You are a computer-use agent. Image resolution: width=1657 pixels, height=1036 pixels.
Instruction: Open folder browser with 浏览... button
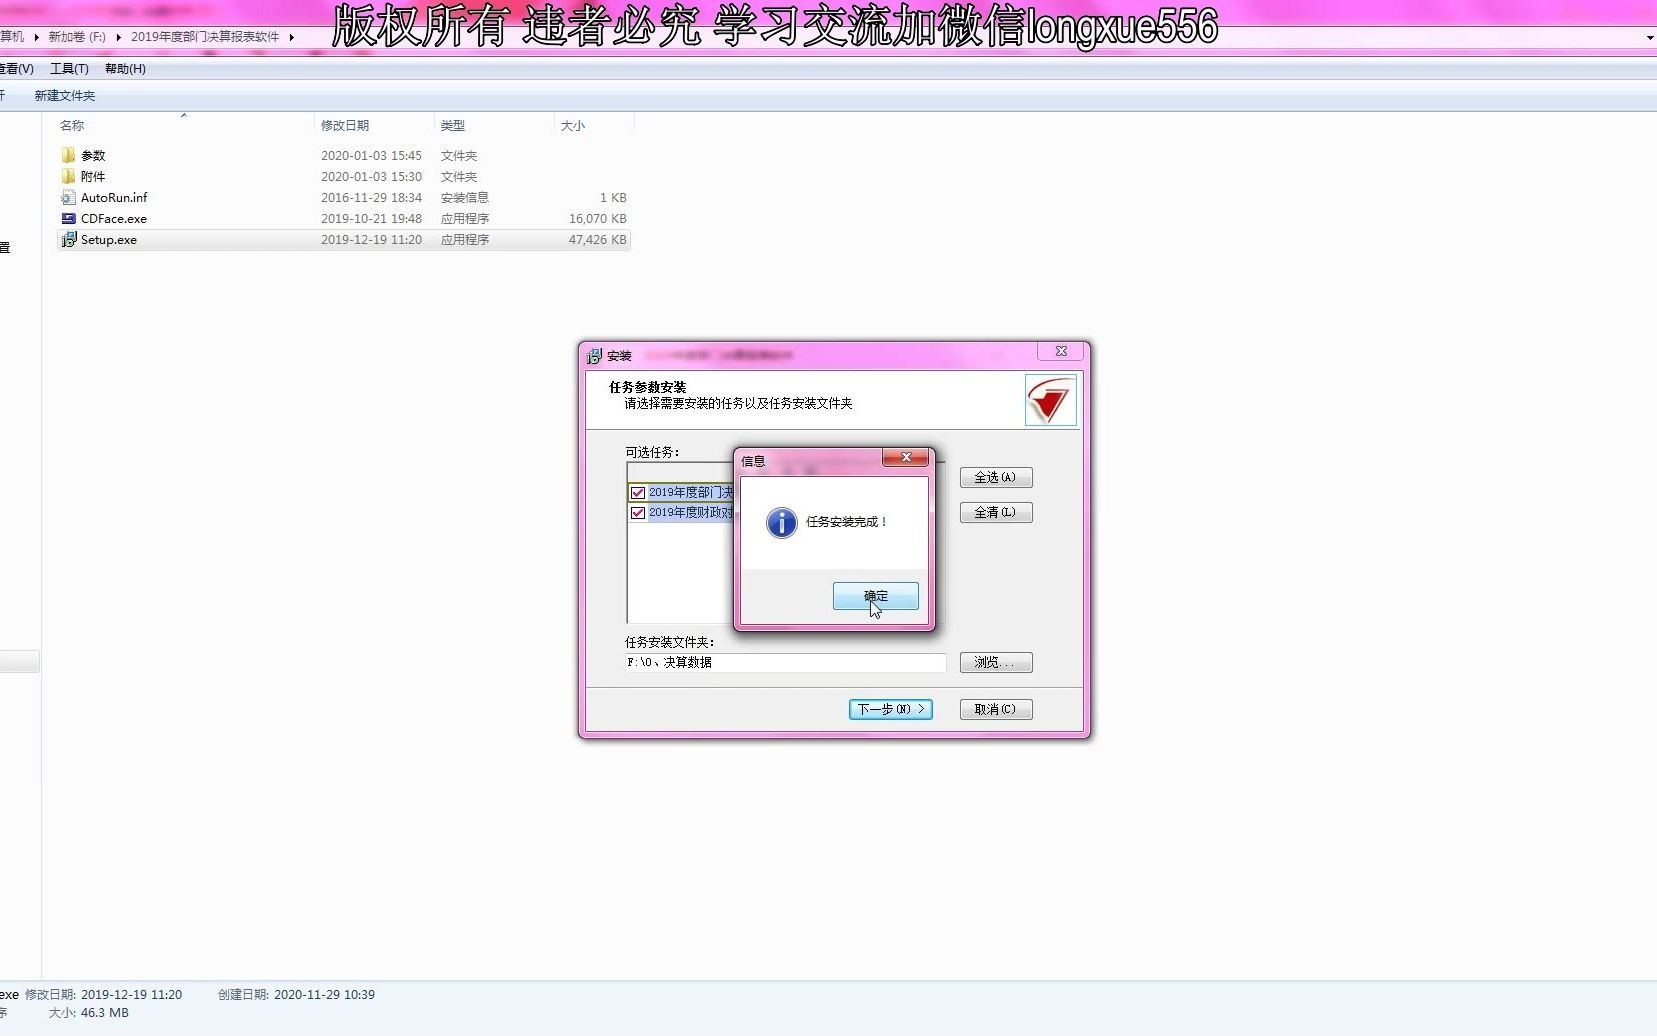996,662
